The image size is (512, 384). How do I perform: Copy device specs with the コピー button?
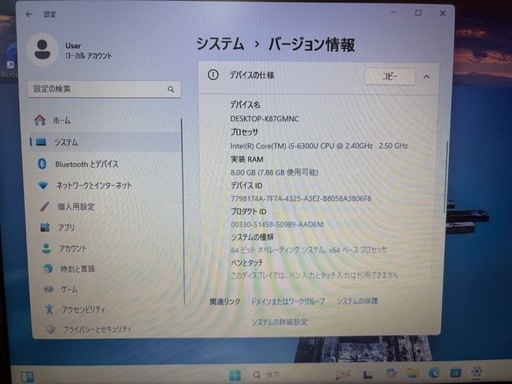(390, 76)
